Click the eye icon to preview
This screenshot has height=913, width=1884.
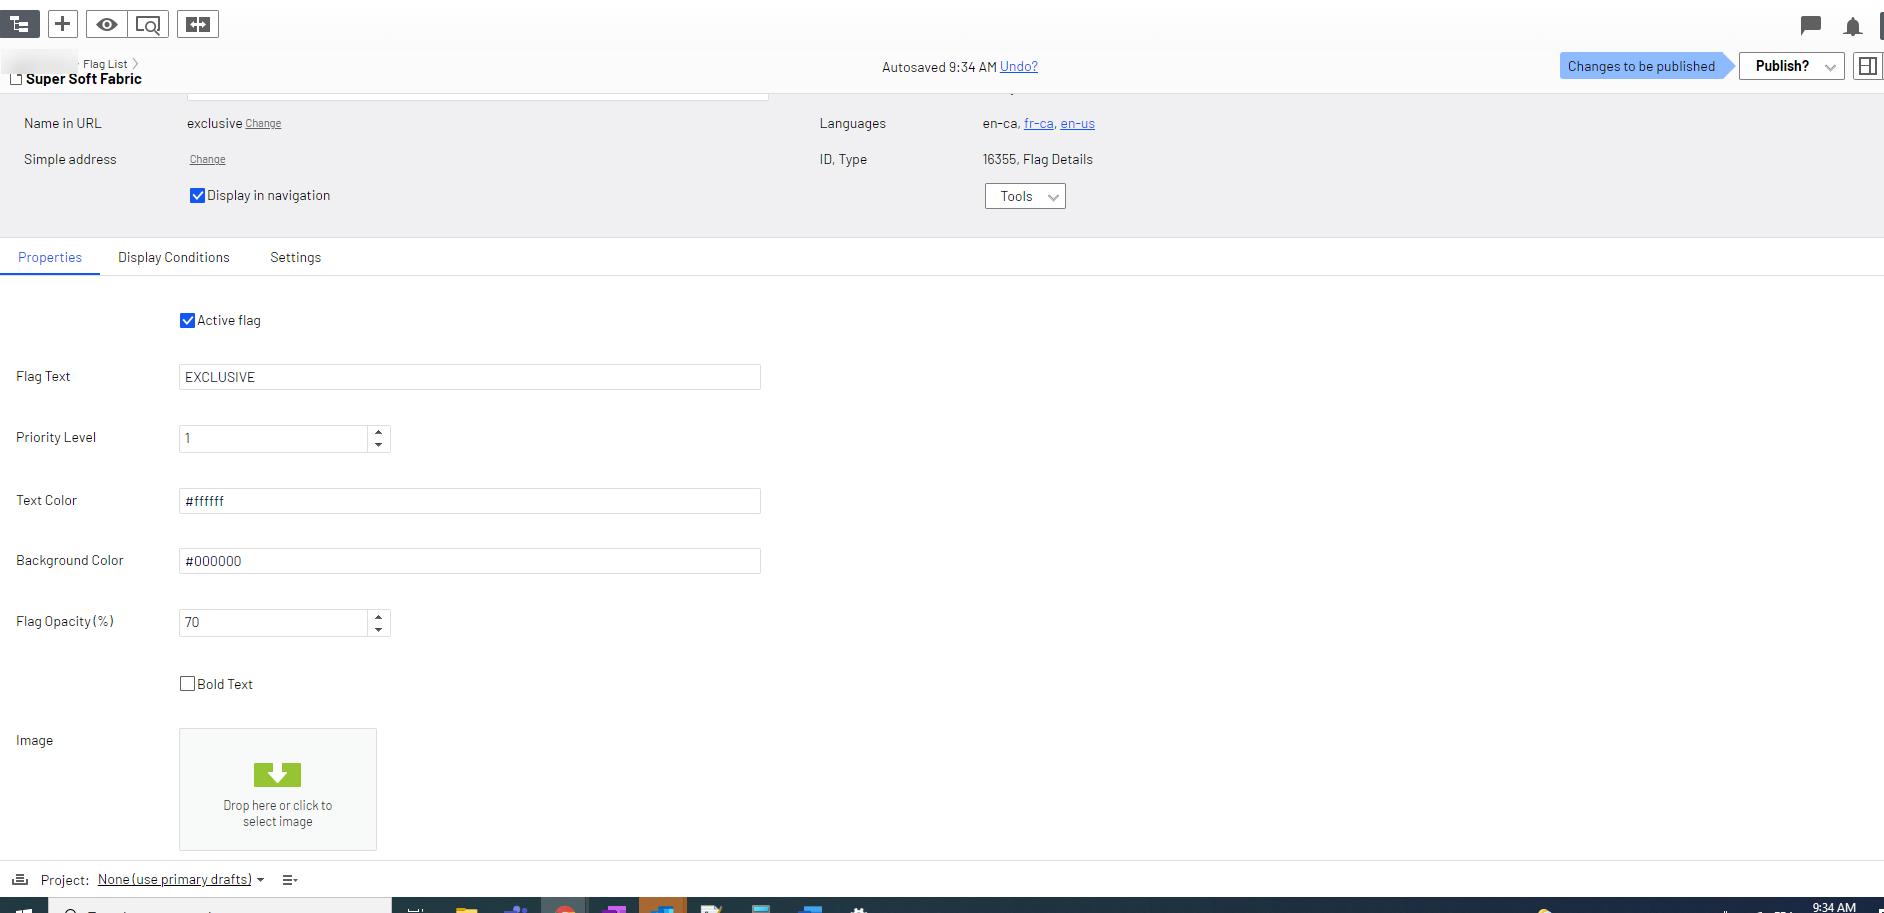pos(106,24)
